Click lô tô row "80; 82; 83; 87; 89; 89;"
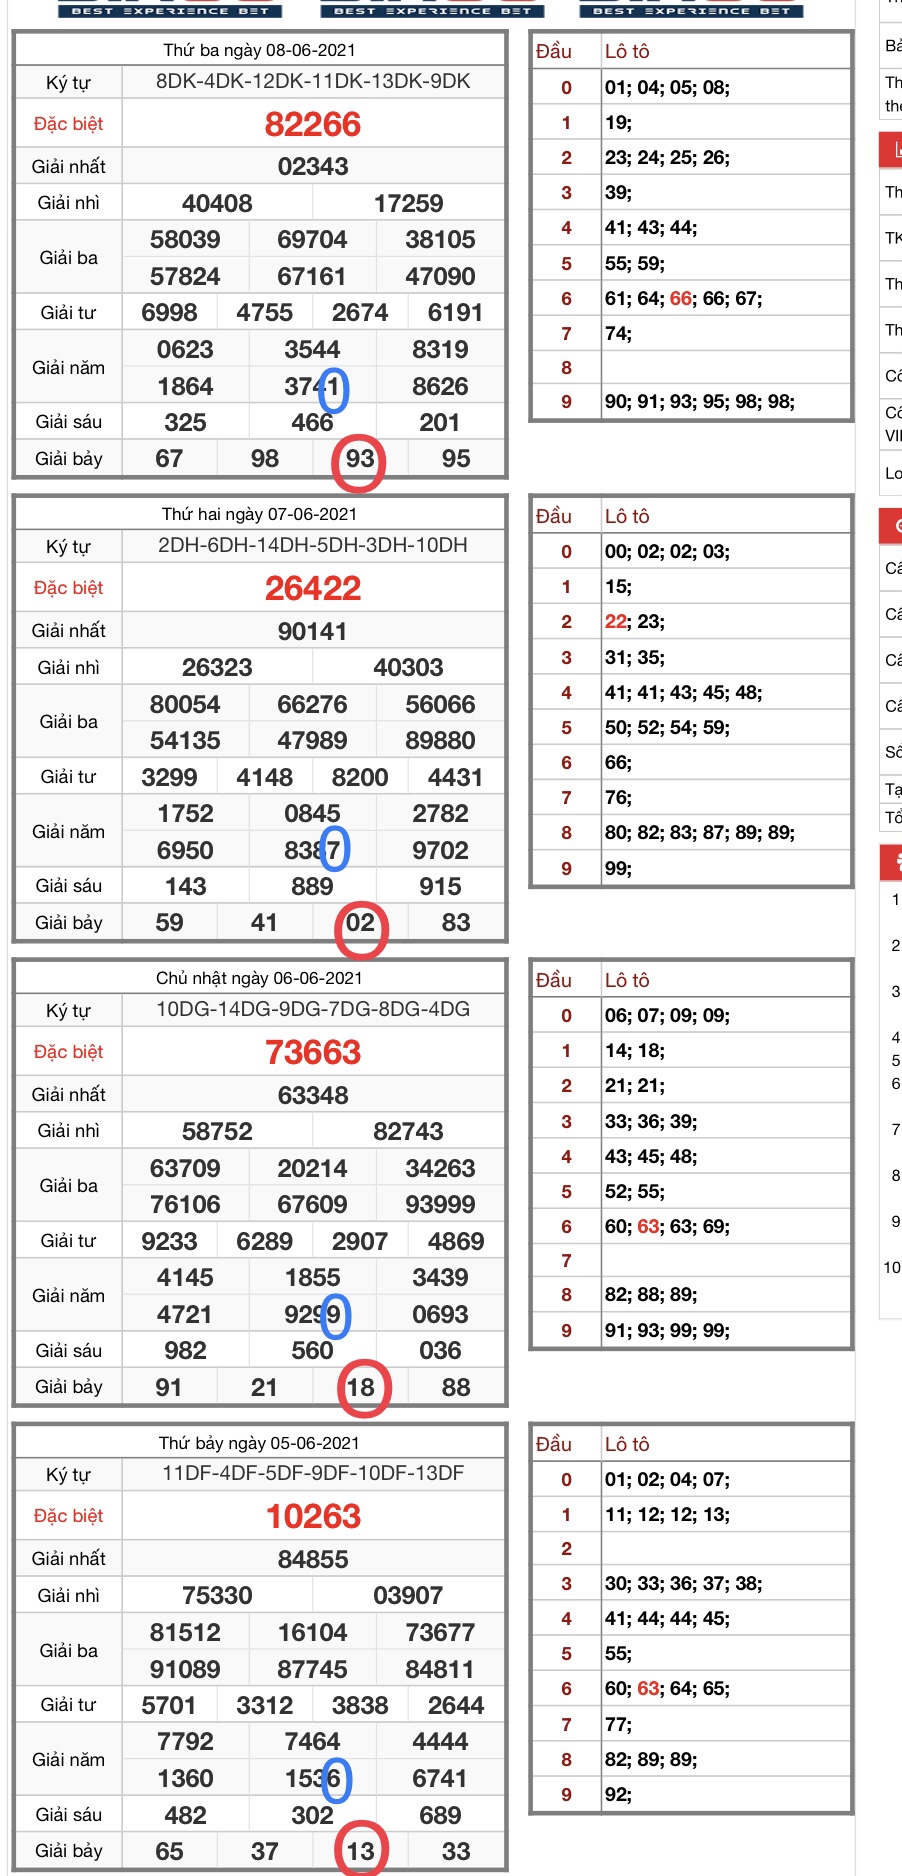902x1876 pixels. 700,832
